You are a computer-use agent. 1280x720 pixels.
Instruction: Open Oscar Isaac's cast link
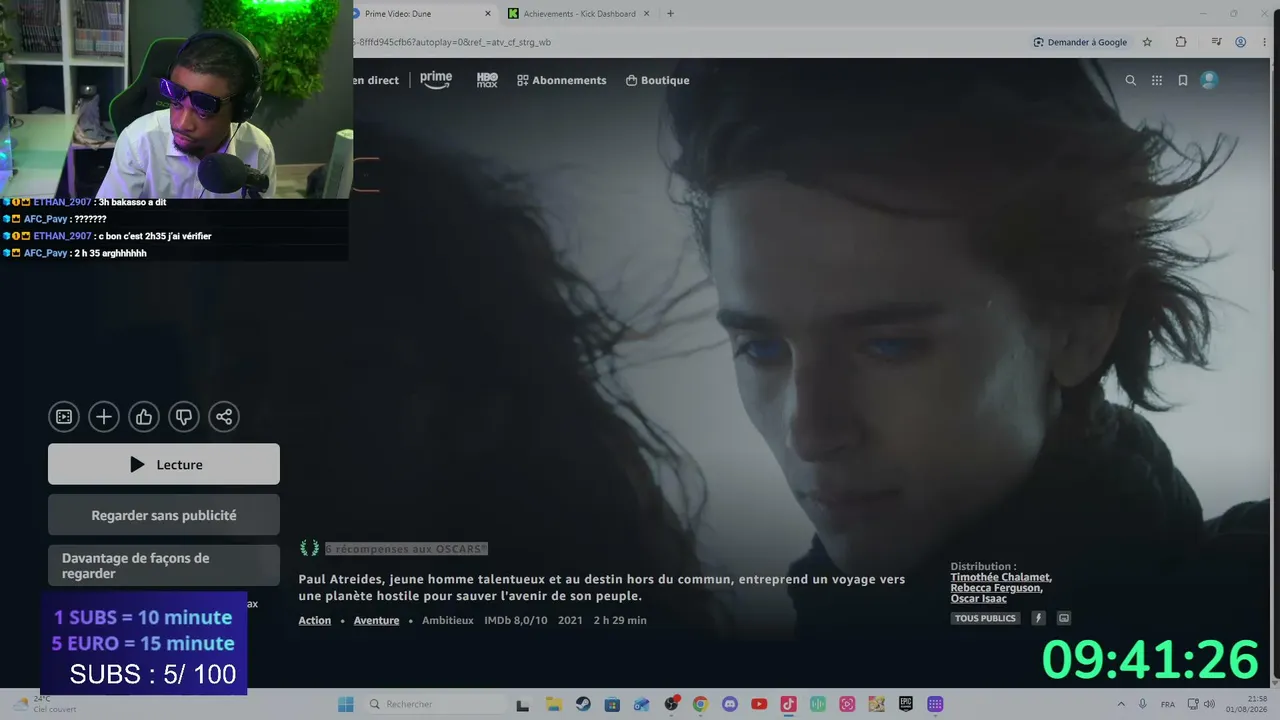click(979, 599)
